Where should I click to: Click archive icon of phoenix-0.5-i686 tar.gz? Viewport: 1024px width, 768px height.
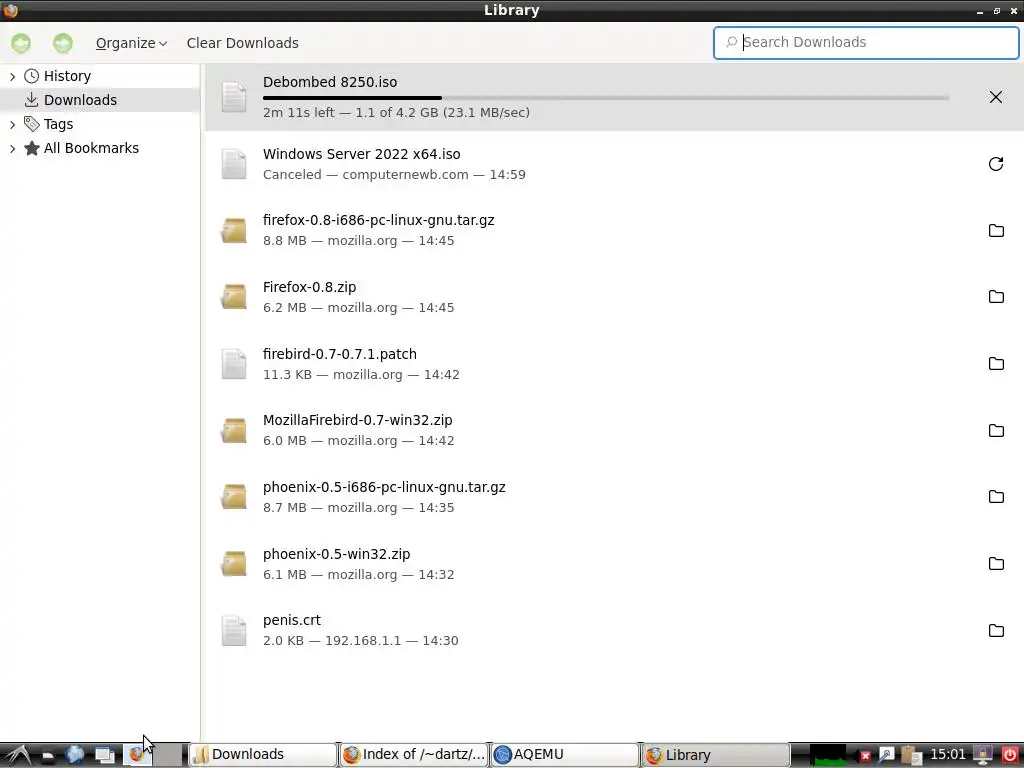[x=234, y=497]
